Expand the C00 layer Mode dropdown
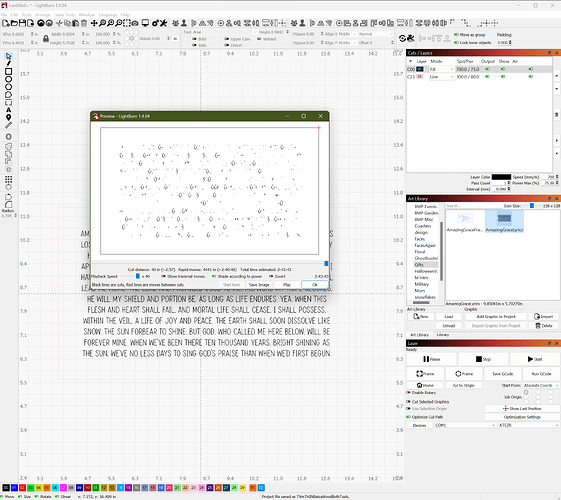Image resolution: width=561 pixels, height=500 pixels. point(441,69)
